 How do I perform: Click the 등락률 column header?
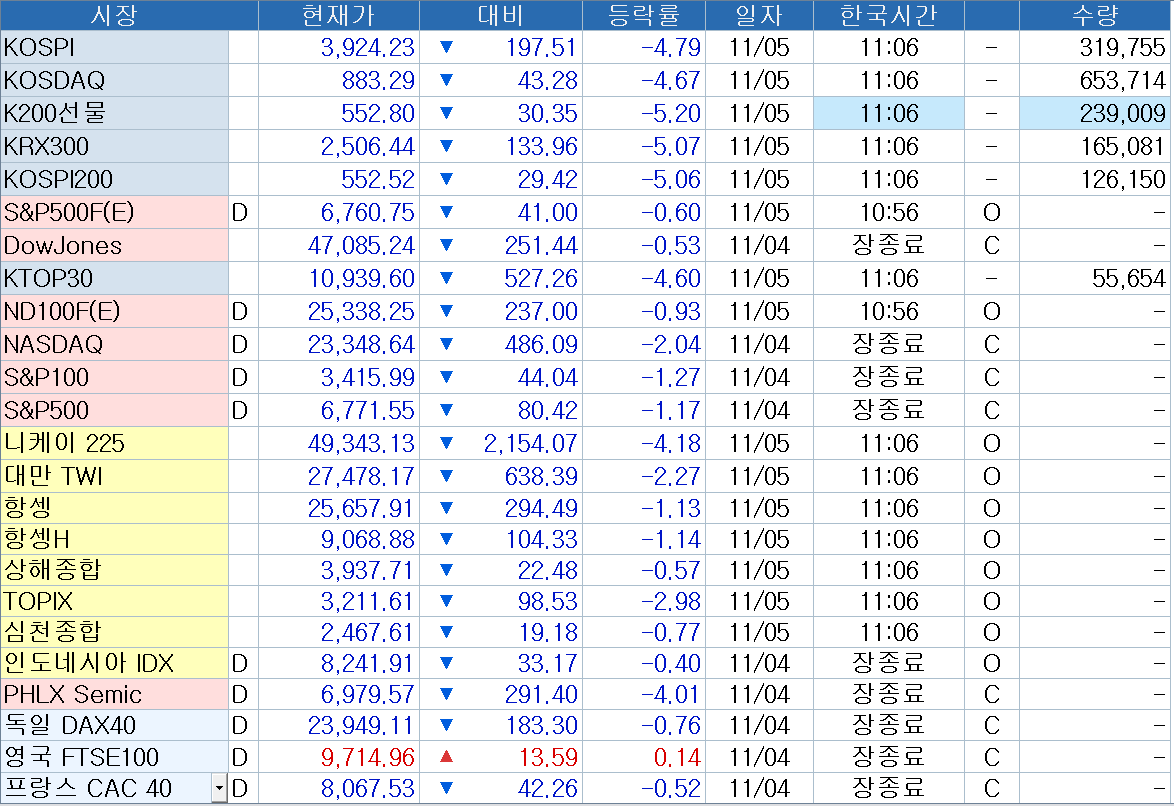pos(643,15)
